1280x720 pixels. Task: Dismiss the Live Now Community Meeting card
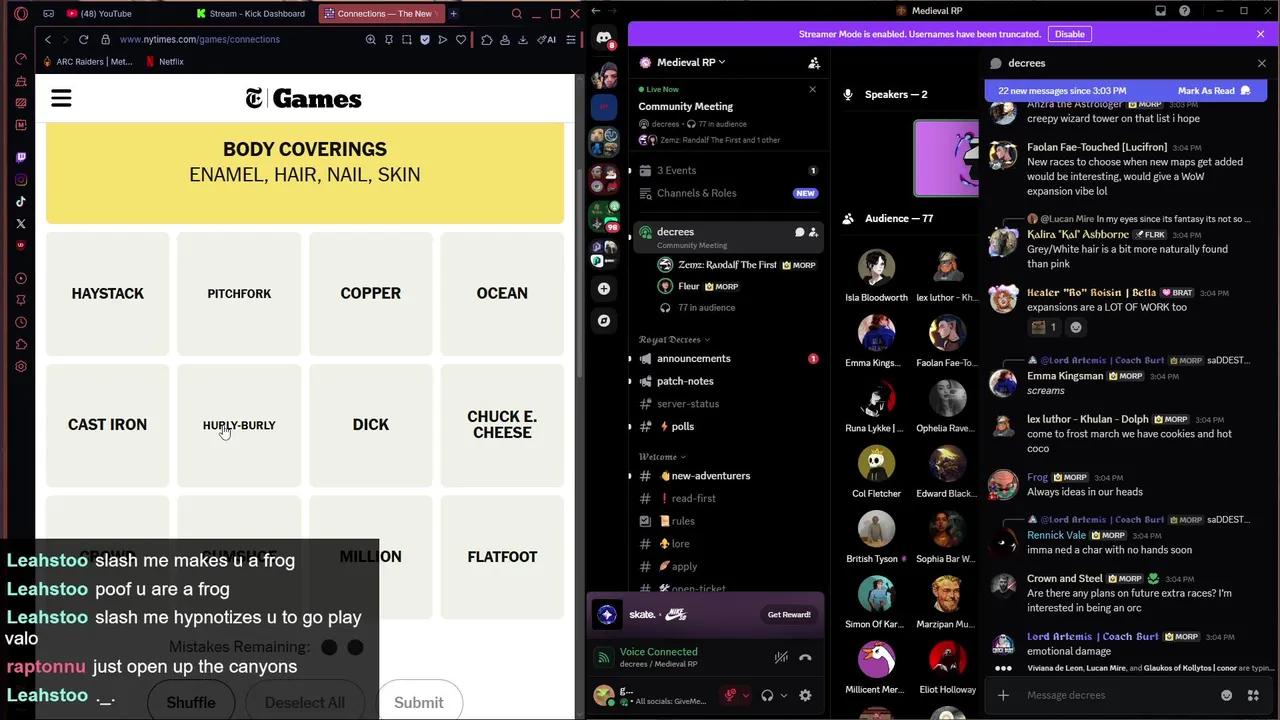[812, 90]
